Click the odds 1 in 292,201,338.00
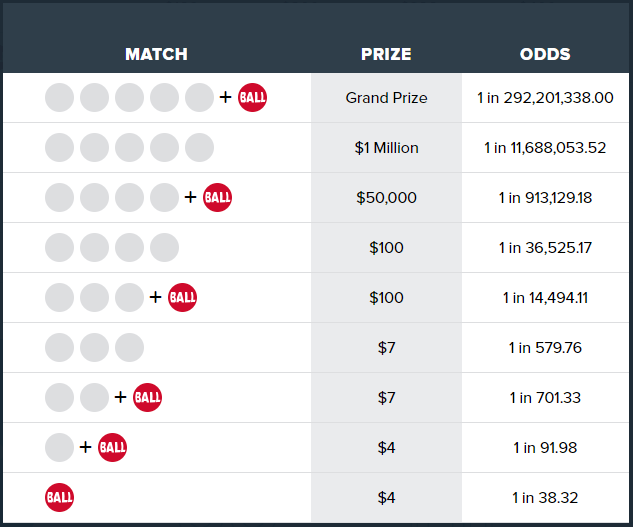 click(545, 98)
